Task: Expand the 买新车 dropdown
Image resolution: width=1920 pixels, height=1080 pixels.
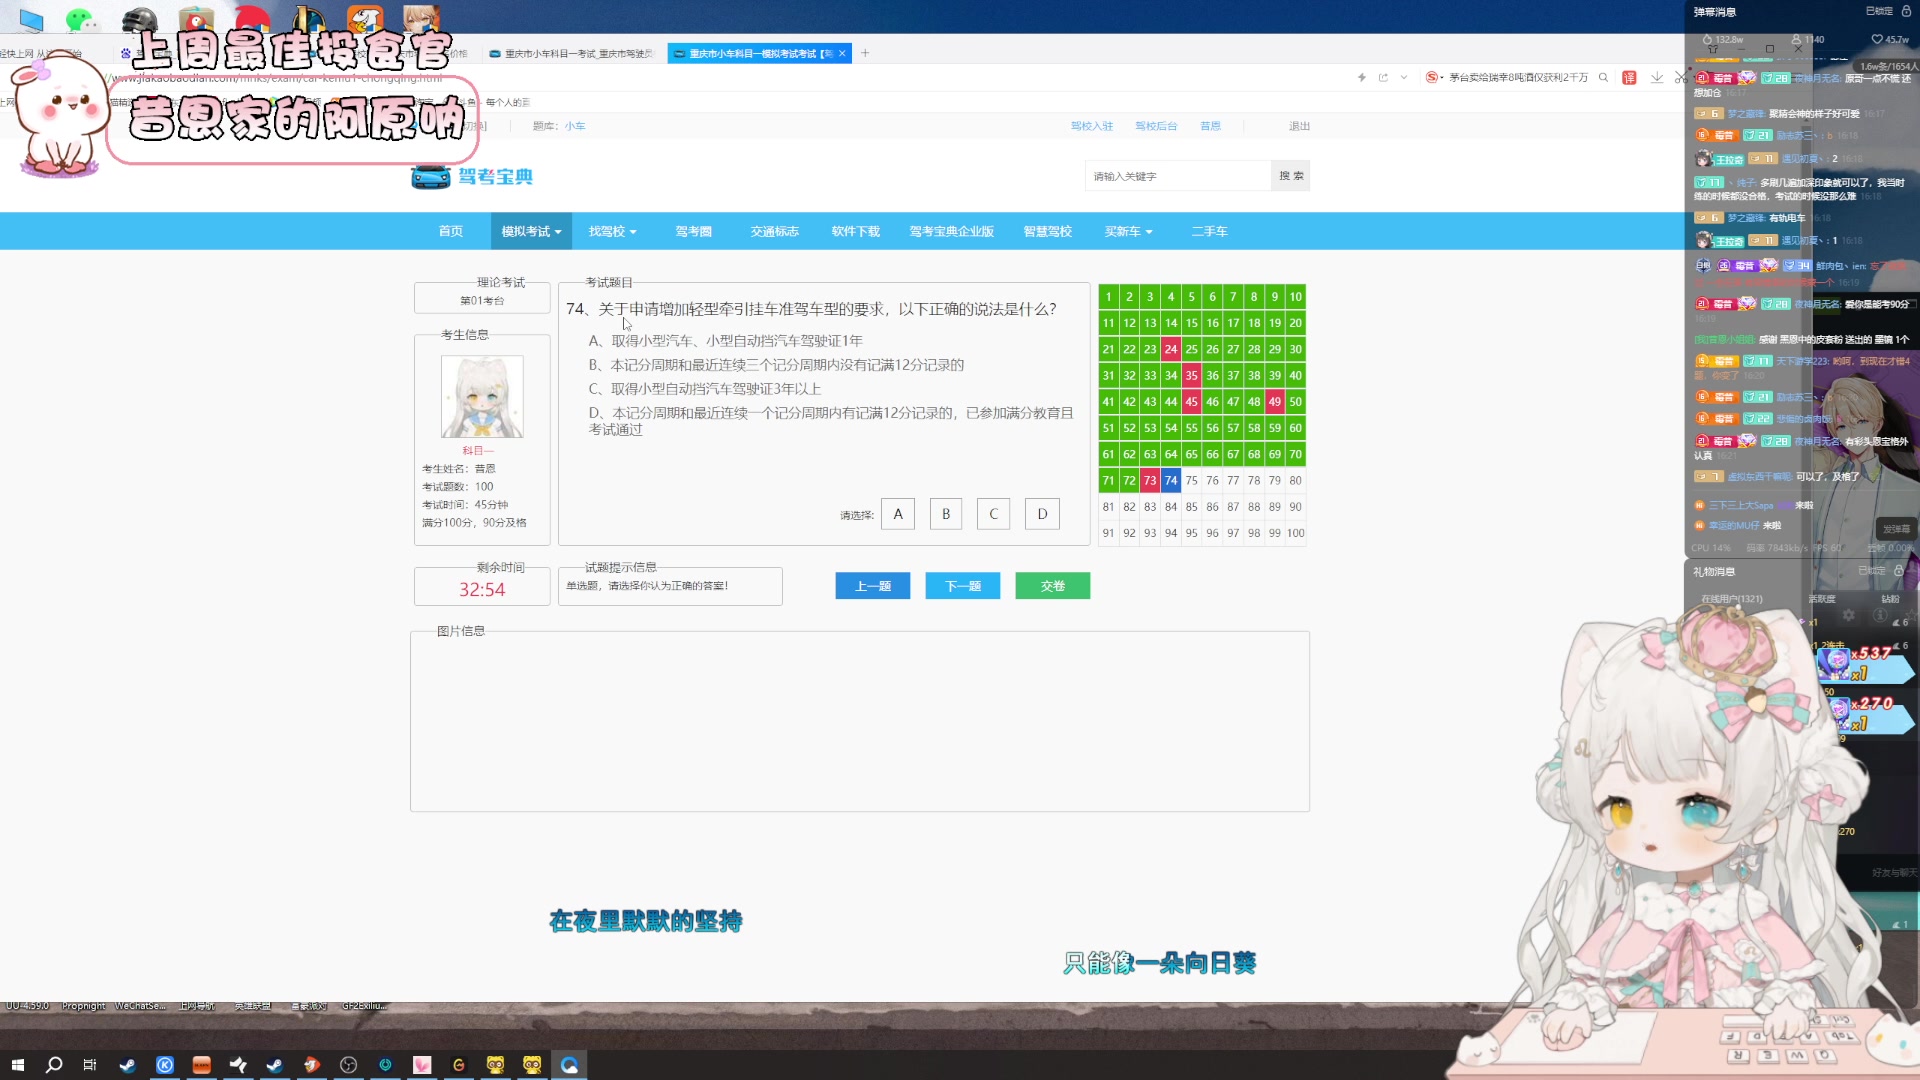Action: pos(1127,231)
